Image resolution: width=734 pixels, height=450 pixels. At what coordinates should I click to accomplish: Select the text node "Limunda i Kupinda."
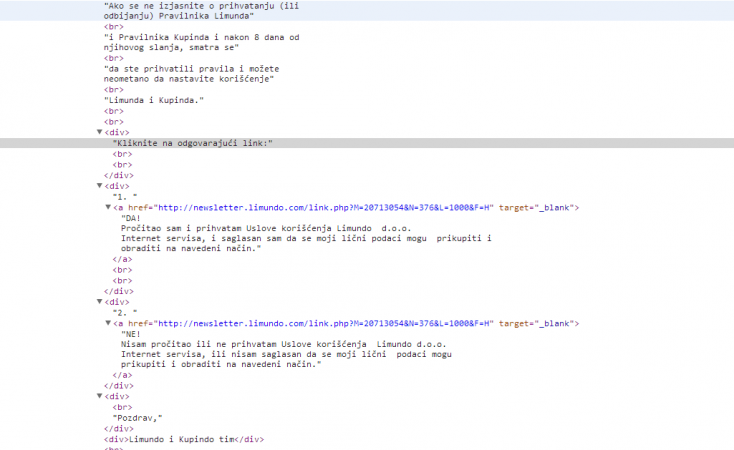154,100
